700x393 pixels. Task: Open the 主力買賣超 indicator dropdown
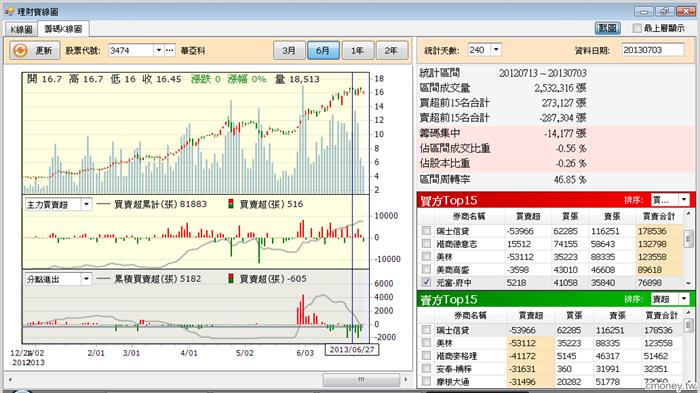[x=86, y=205]
